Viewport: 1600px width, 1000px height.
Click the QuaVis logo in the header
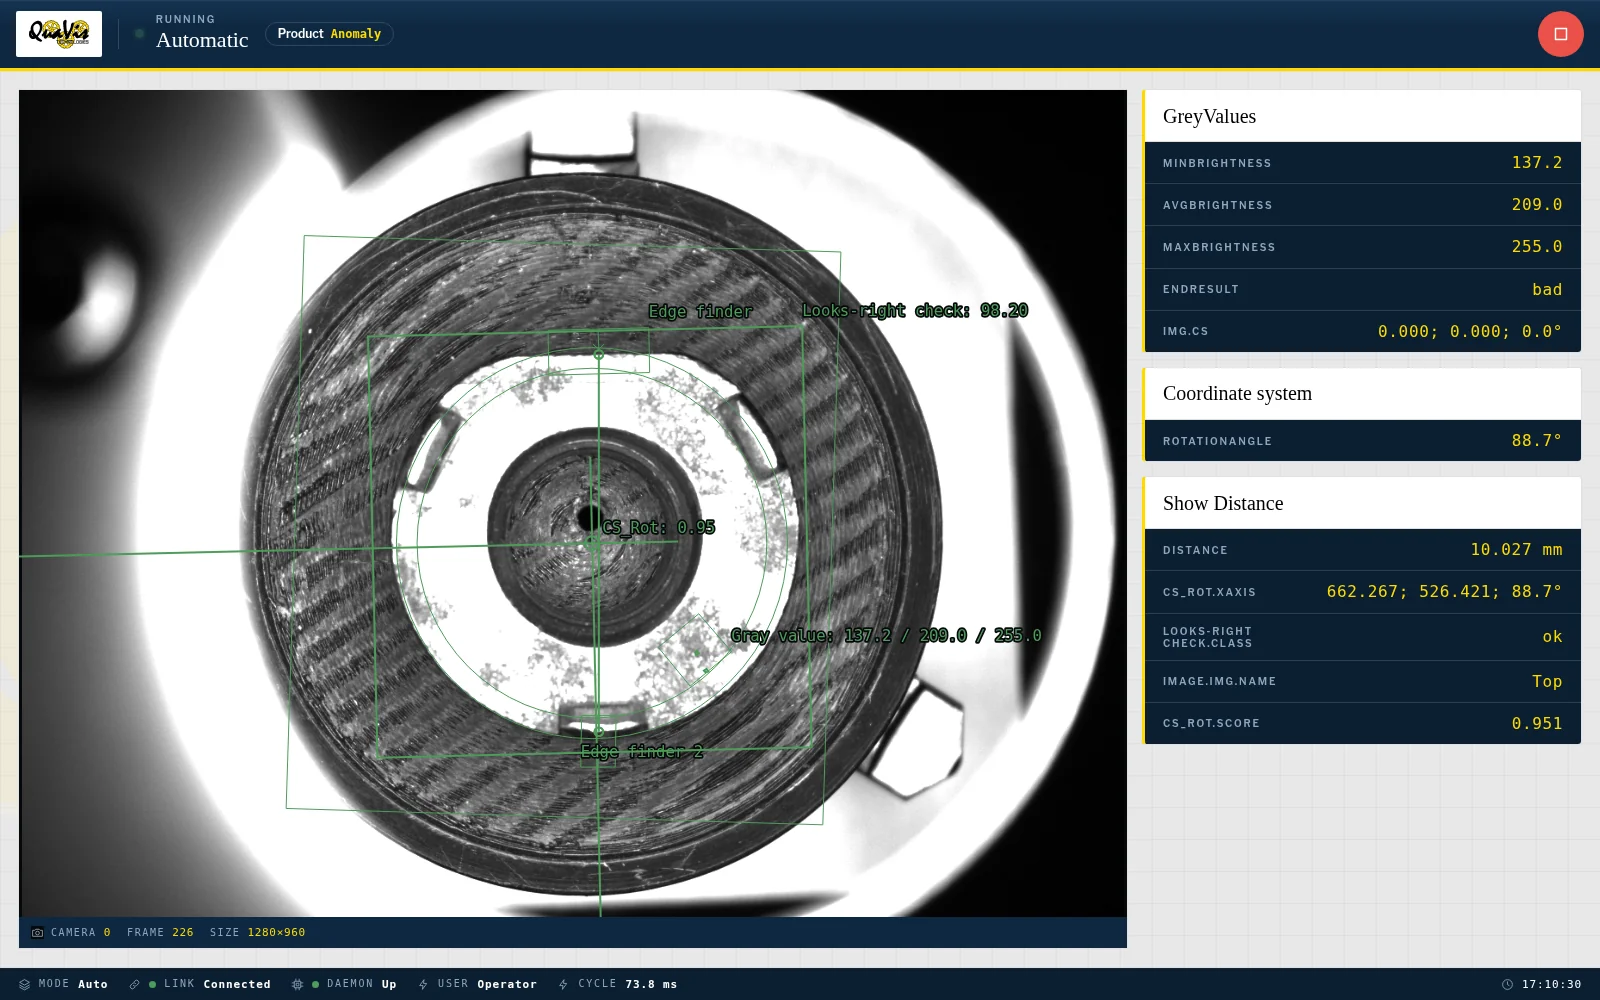pos(59,34)
